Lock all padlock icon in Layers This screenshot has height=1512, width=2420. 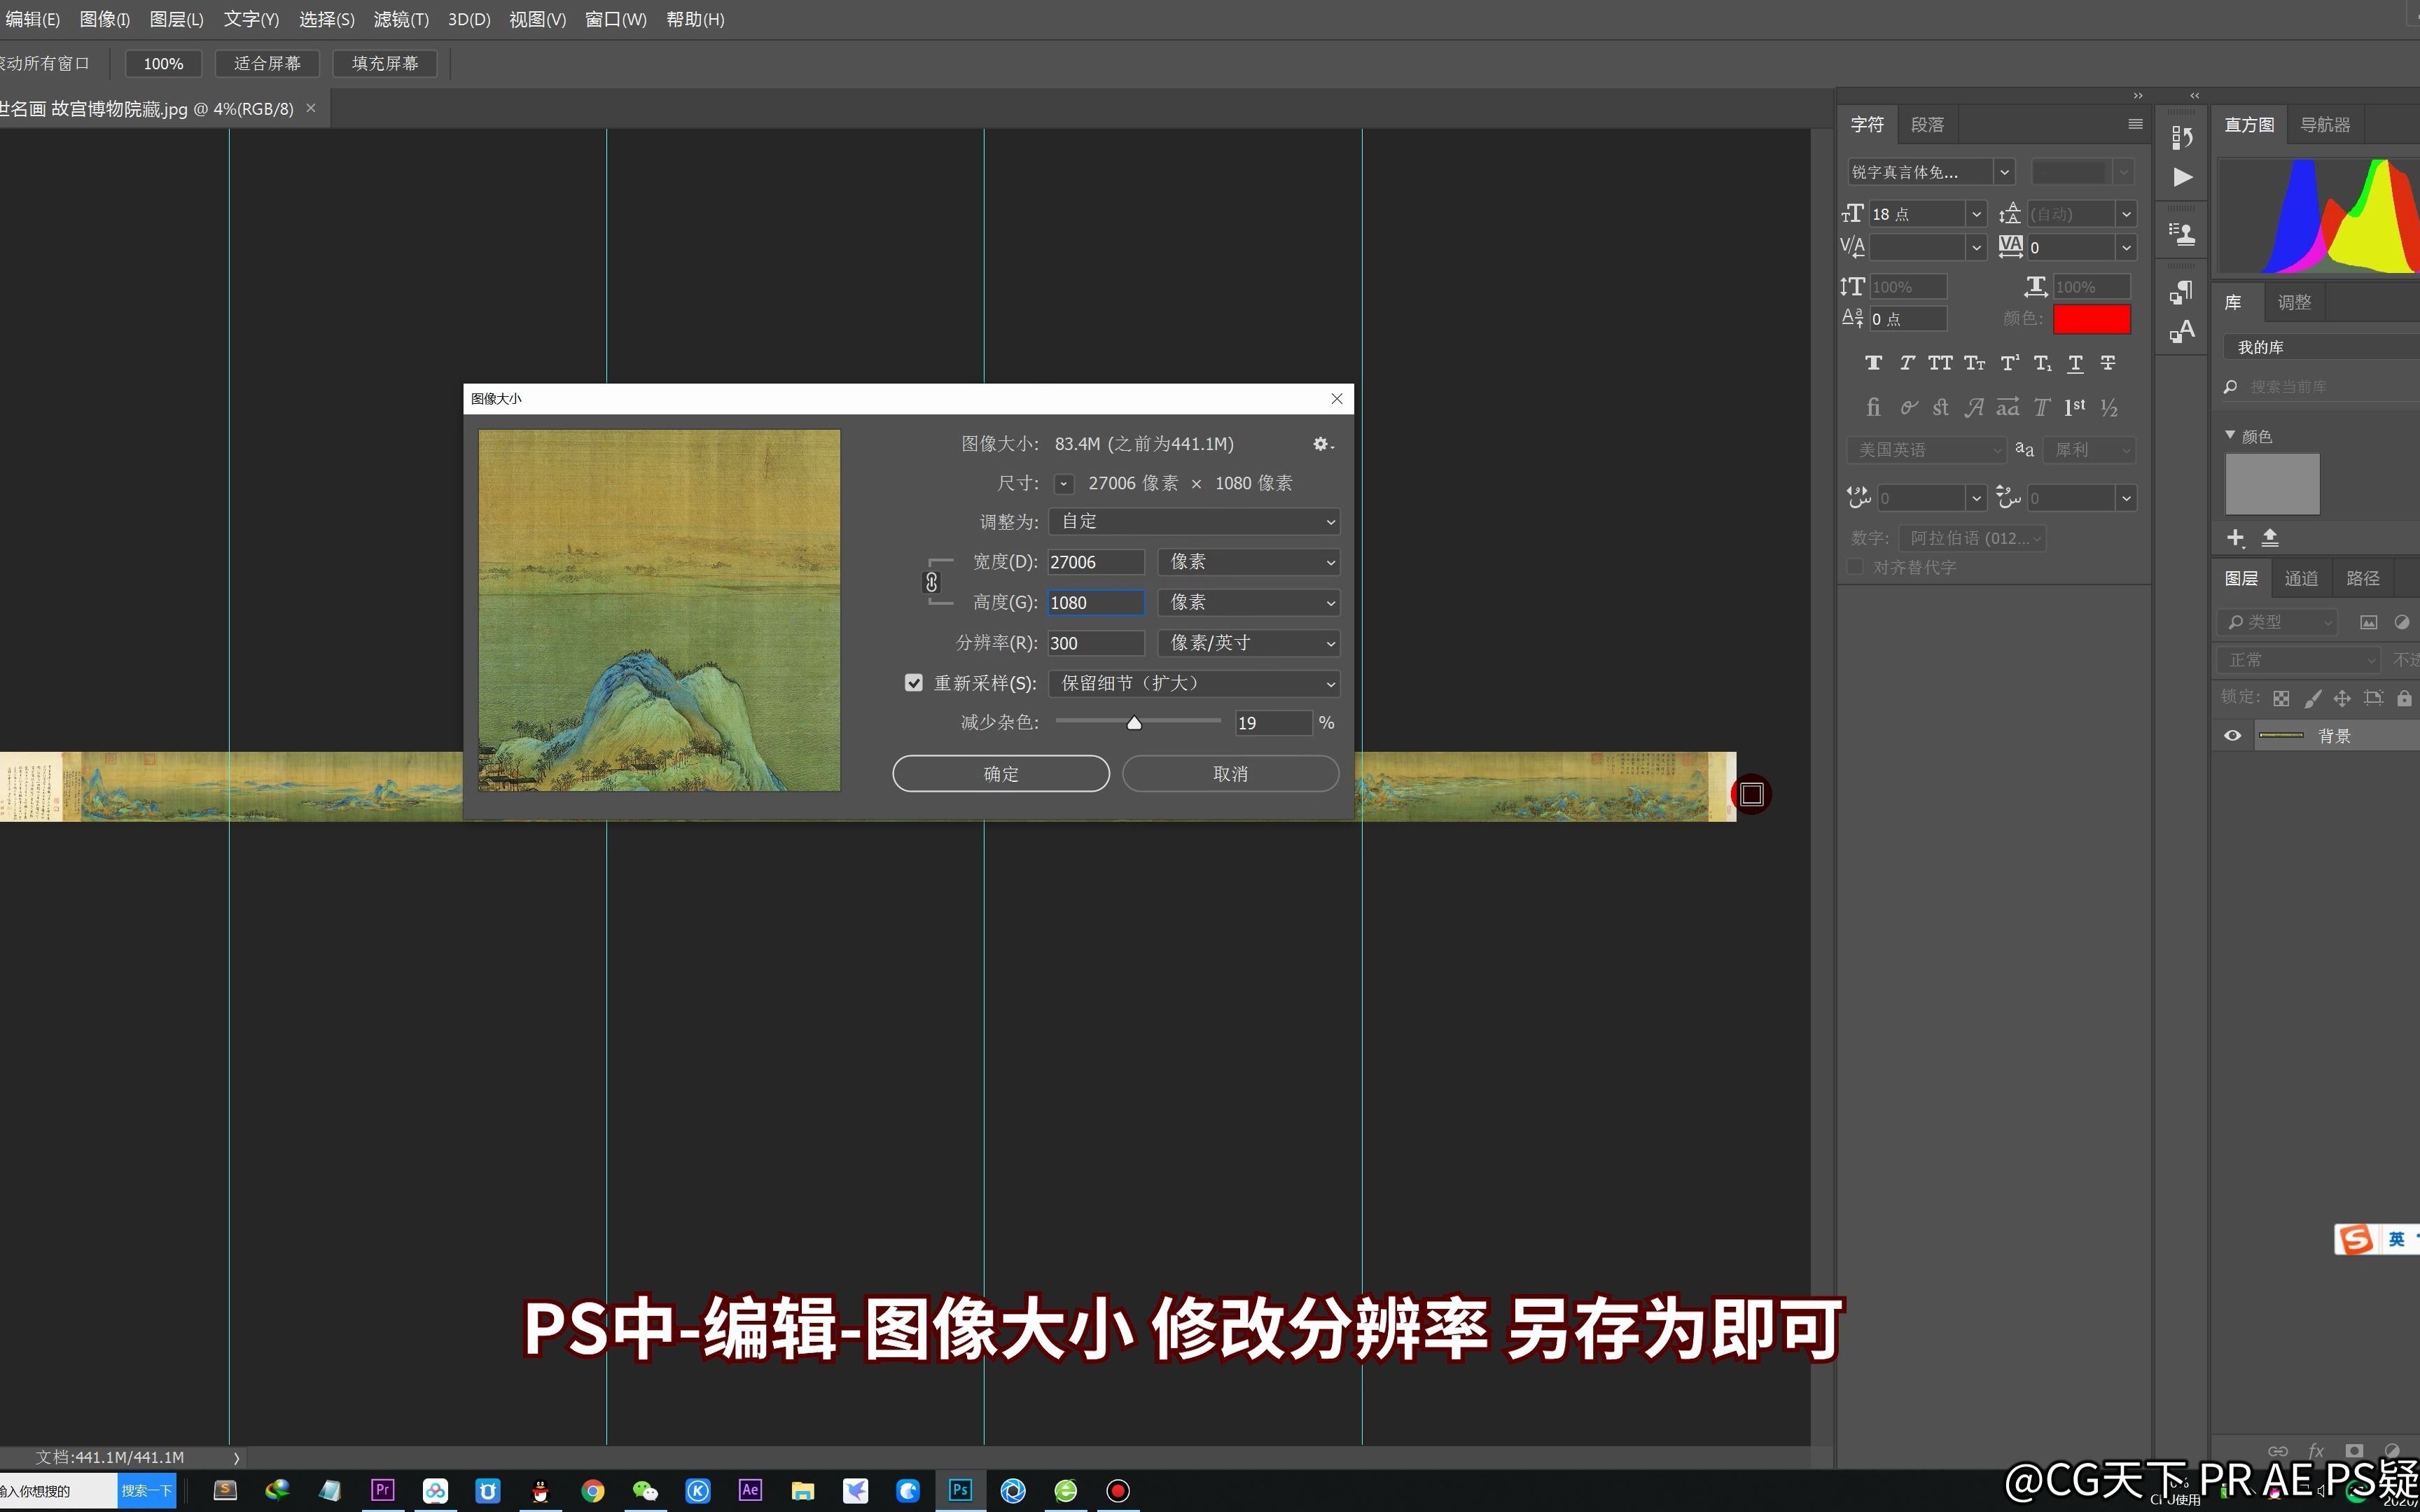tap(2404, 698)
